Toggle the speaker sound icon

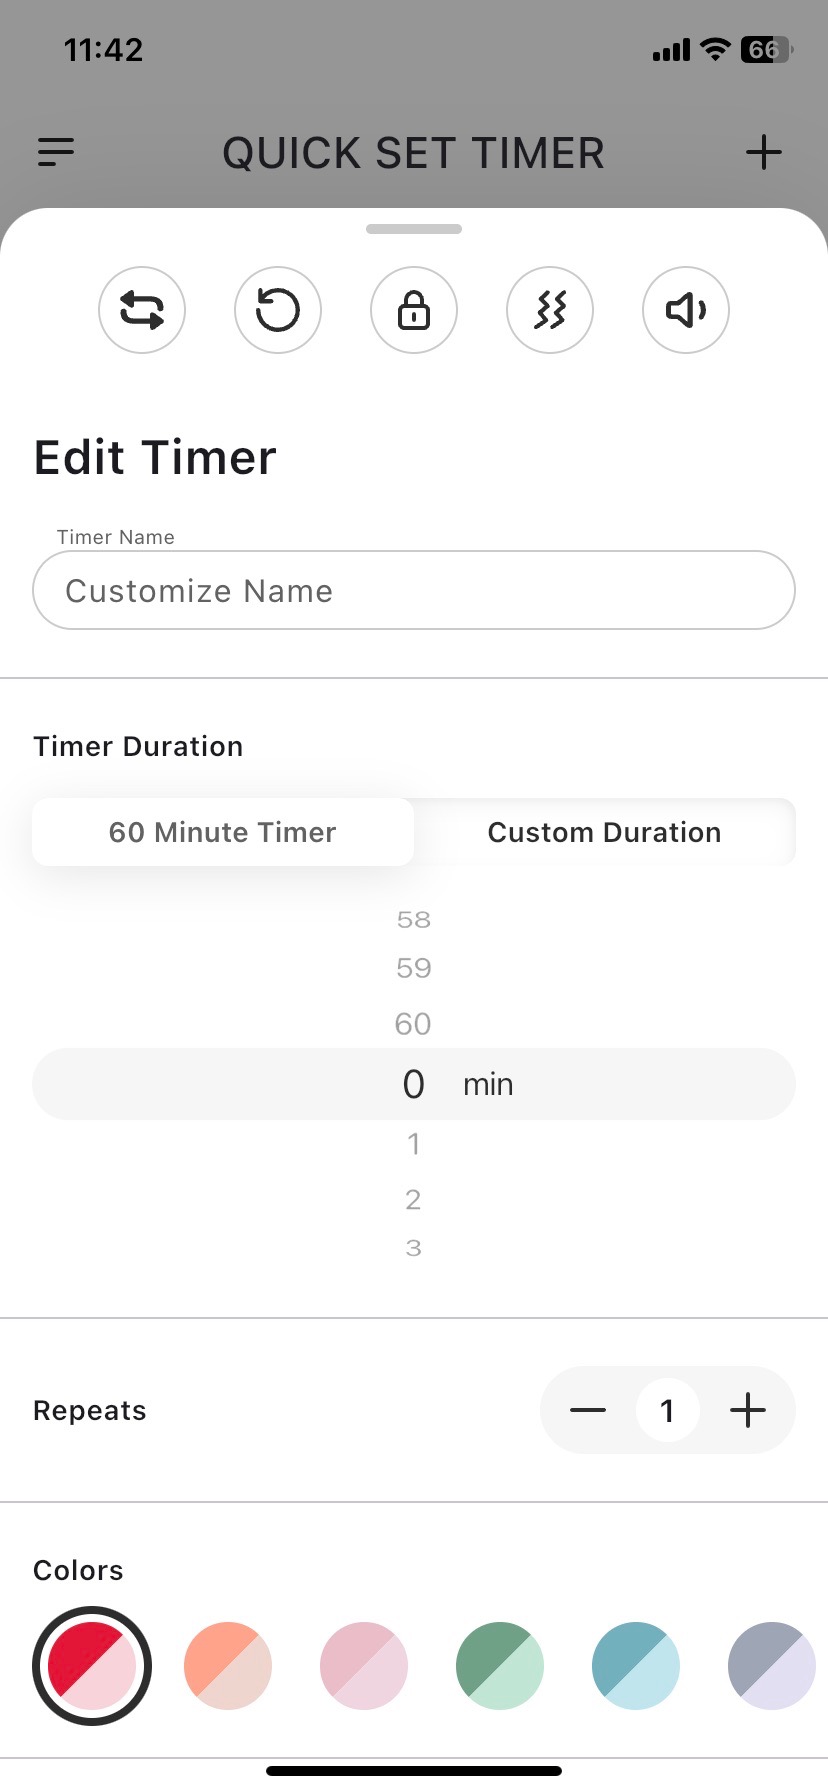(x=686, y=310)
